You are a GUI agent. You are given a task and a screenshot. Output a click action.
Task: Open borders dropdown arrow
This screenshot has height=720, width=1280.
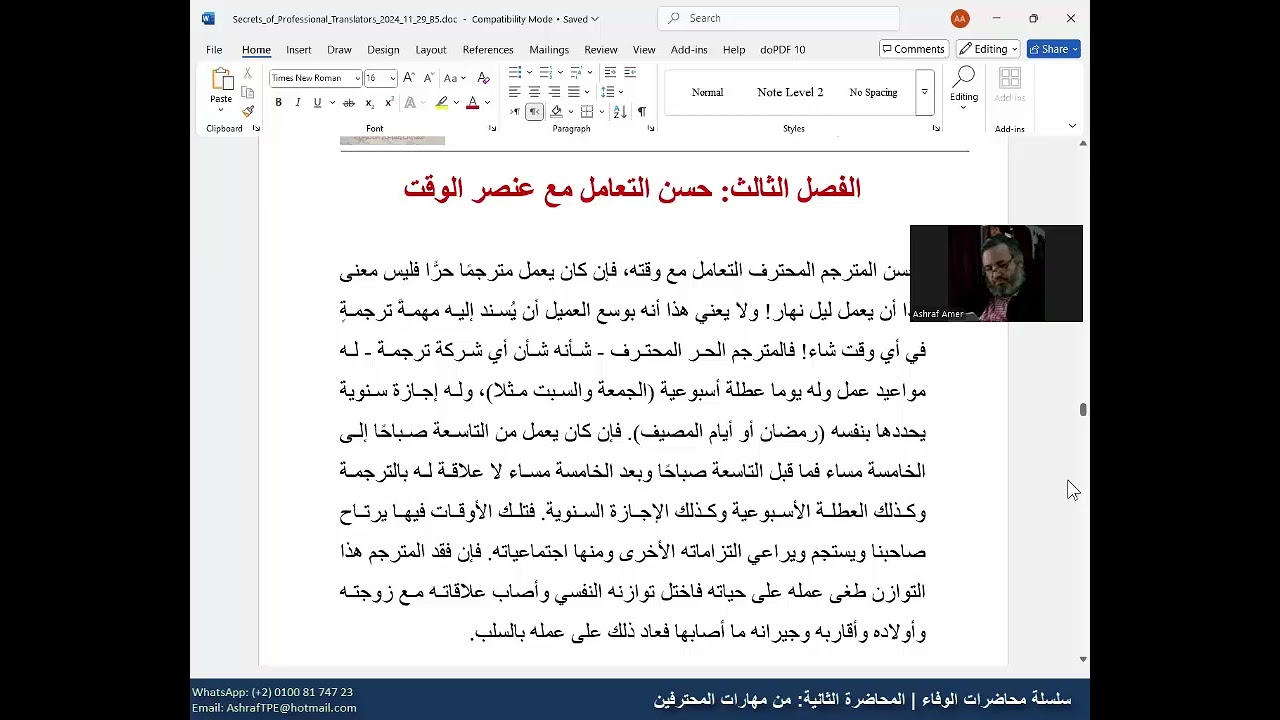602,112
